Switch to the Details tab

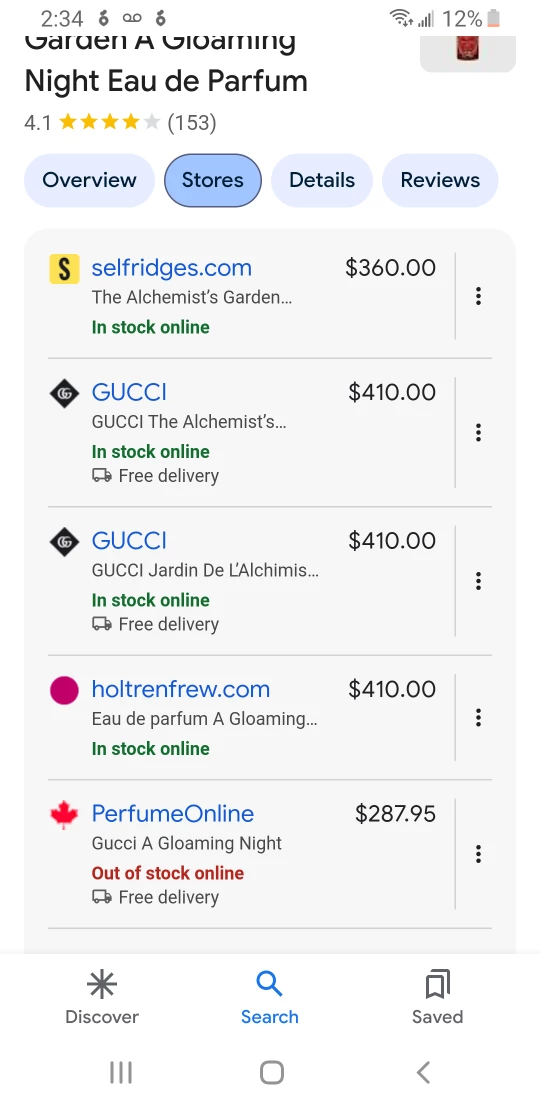click(321, 180)
